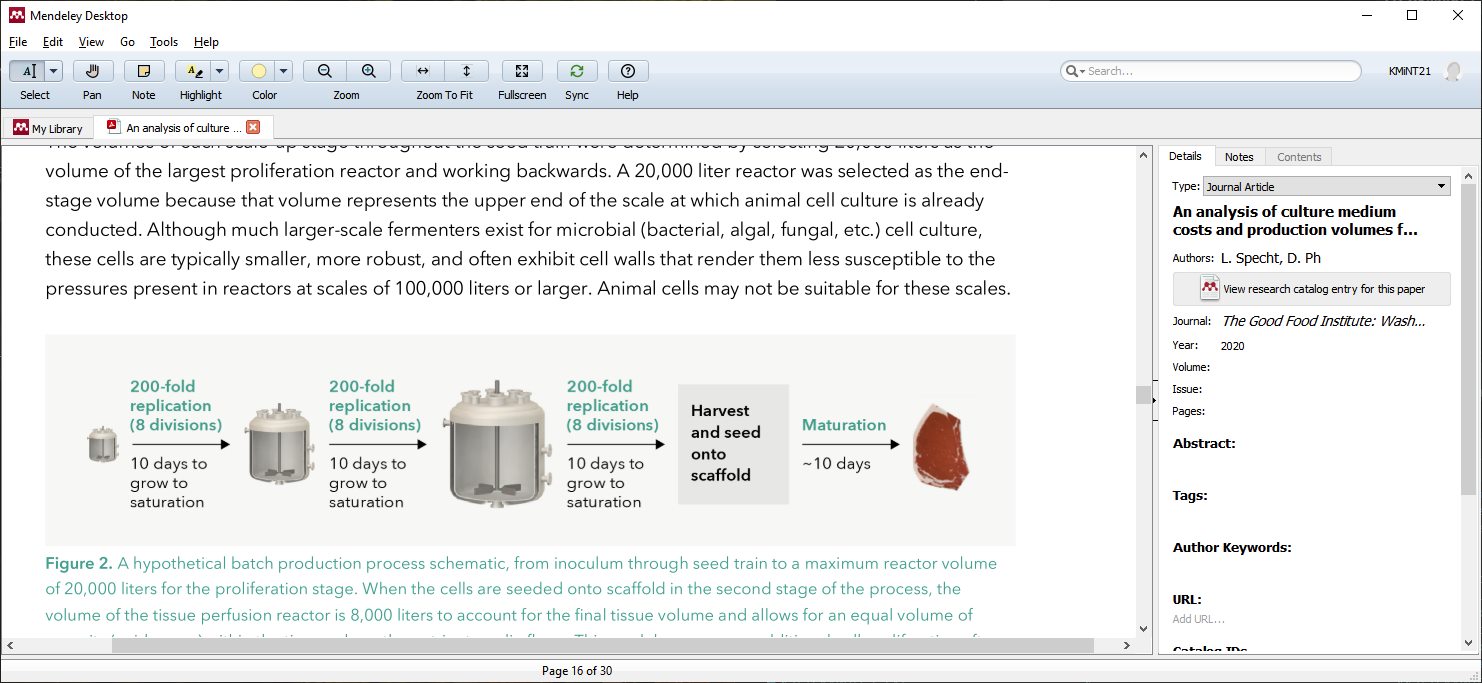Click the KMiNT21 user account name

(x=1411, y=71)
